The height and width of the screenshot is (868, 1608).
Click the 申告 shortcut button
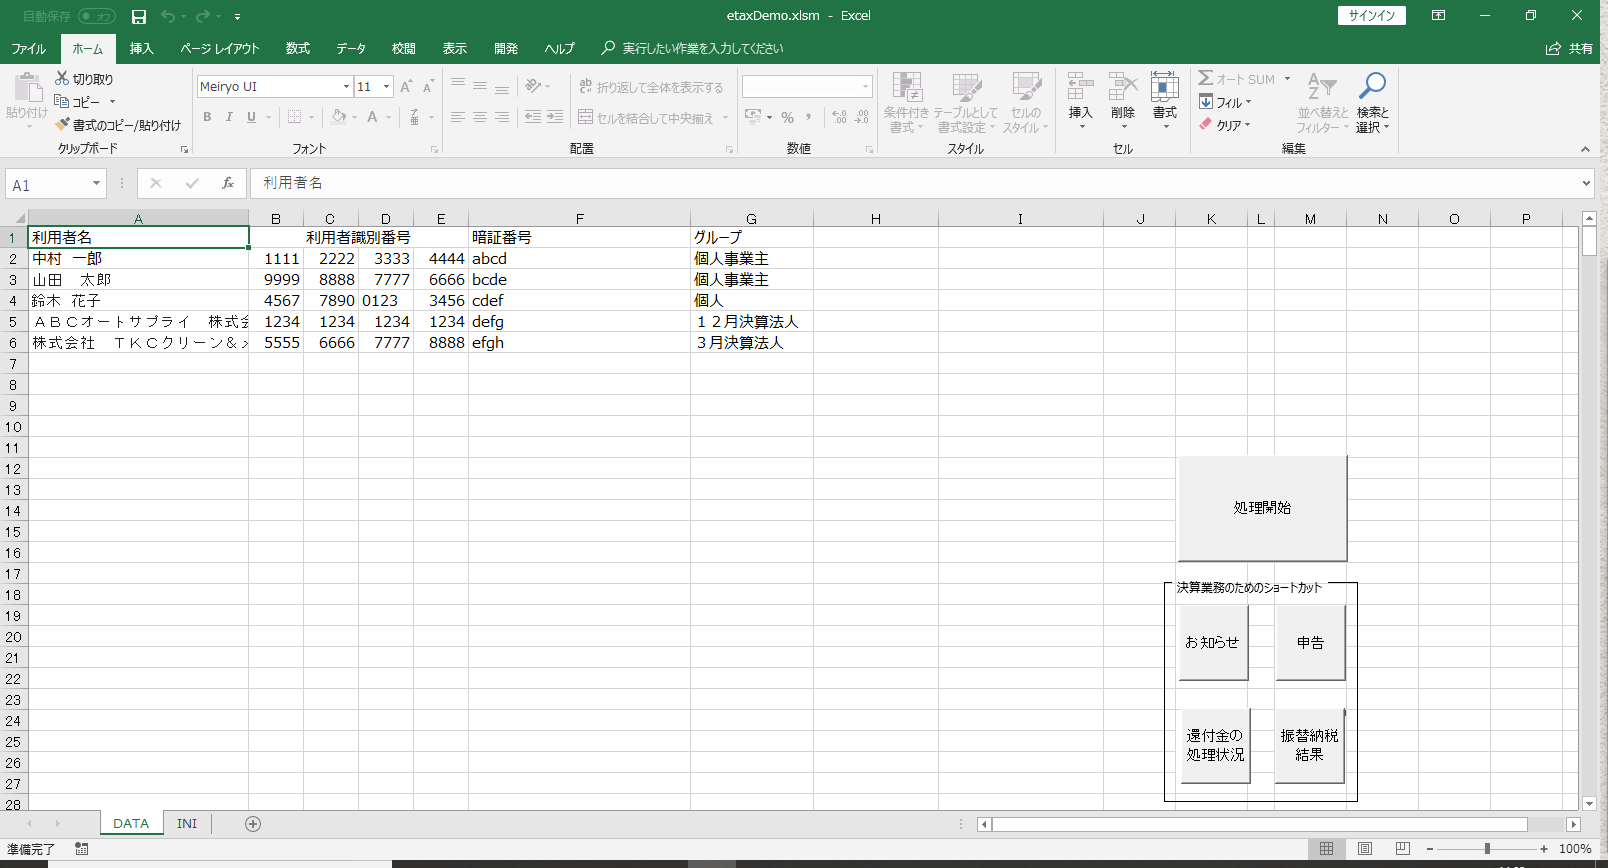(x=1310, y=643)
